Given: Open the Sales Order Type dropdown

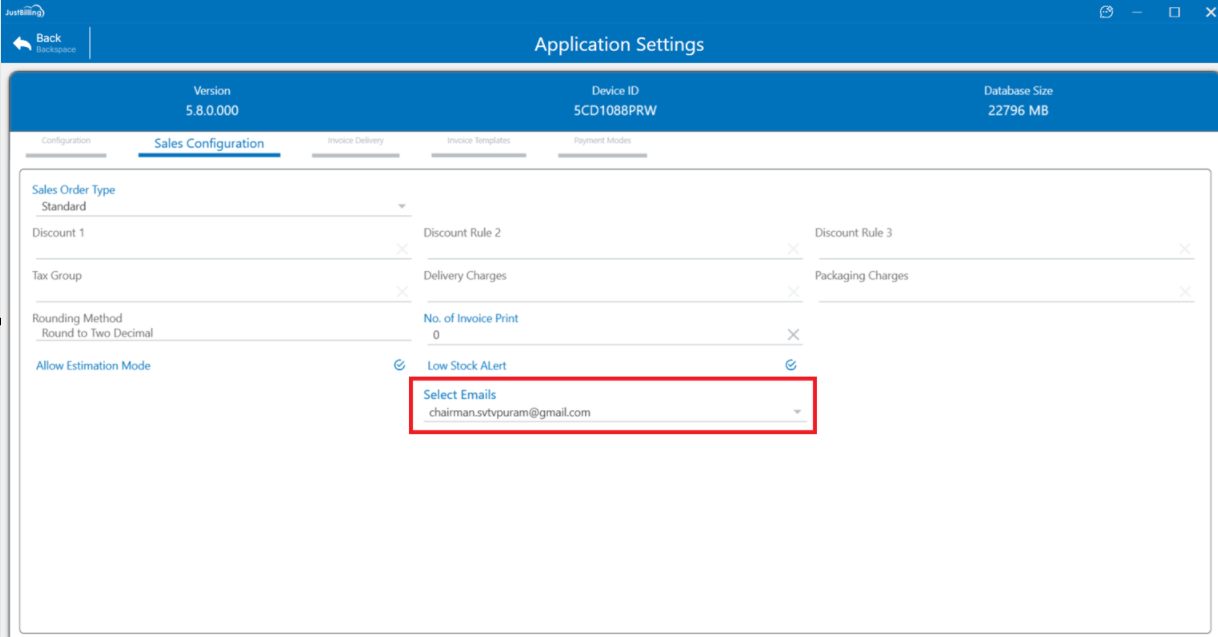Looking at the screenshot, I should [x=402, y=207].
